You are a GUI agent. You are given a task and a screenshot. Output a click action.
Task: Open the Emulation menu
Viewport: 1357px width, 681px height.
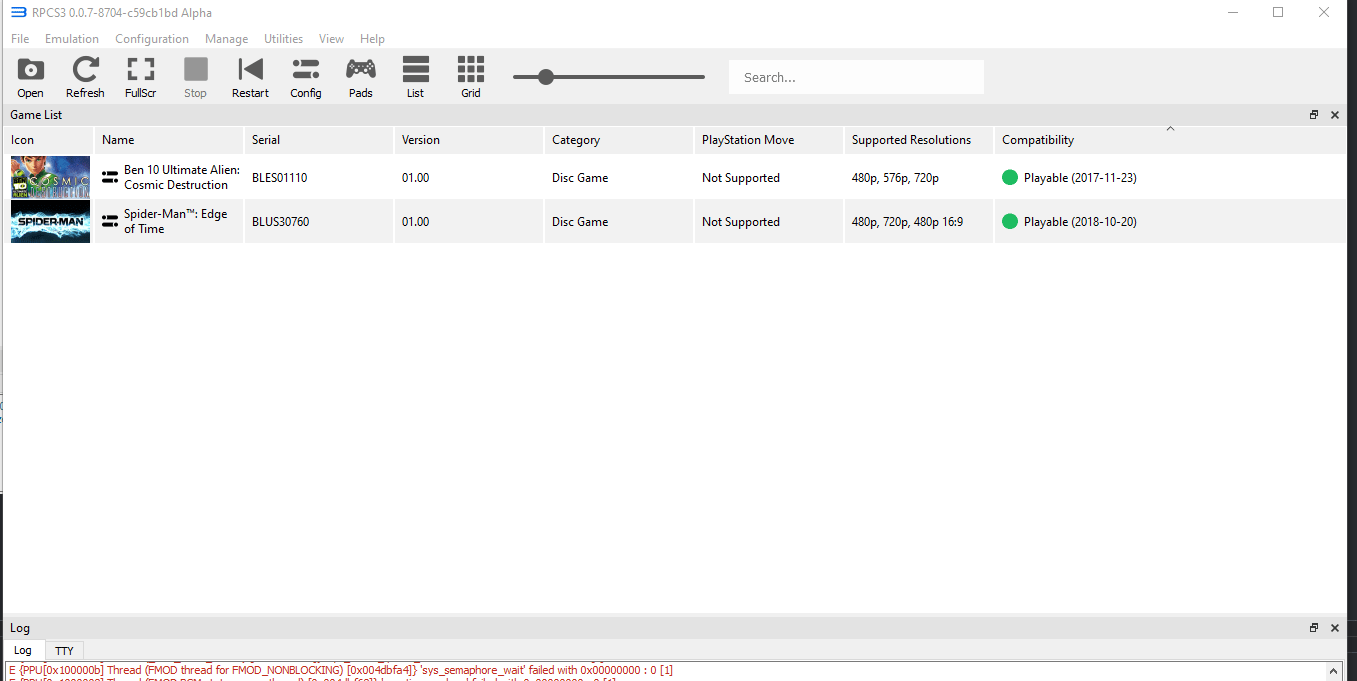(72, 39)
